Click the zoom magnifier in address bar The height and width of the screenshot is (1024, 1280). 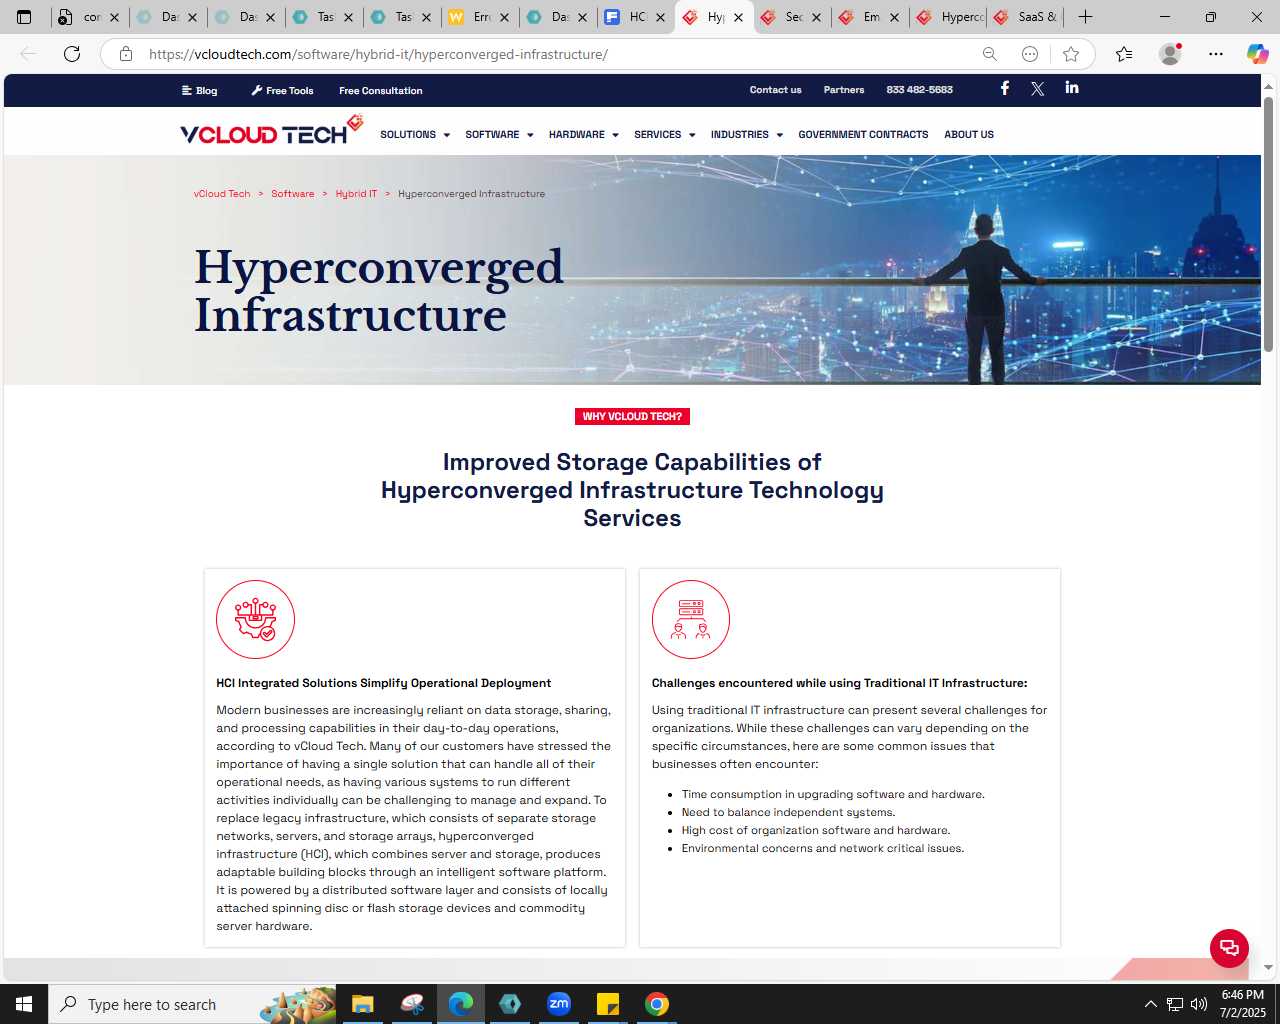[990, 54]
